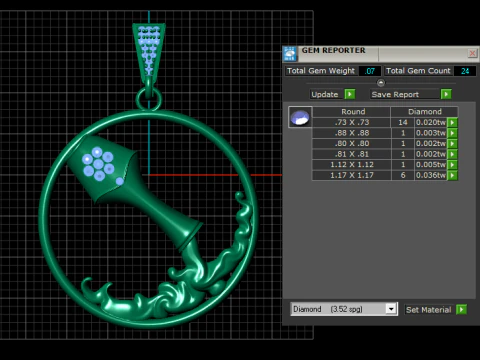Click the 0.003tw weight cell

click(x=431, y=133)
